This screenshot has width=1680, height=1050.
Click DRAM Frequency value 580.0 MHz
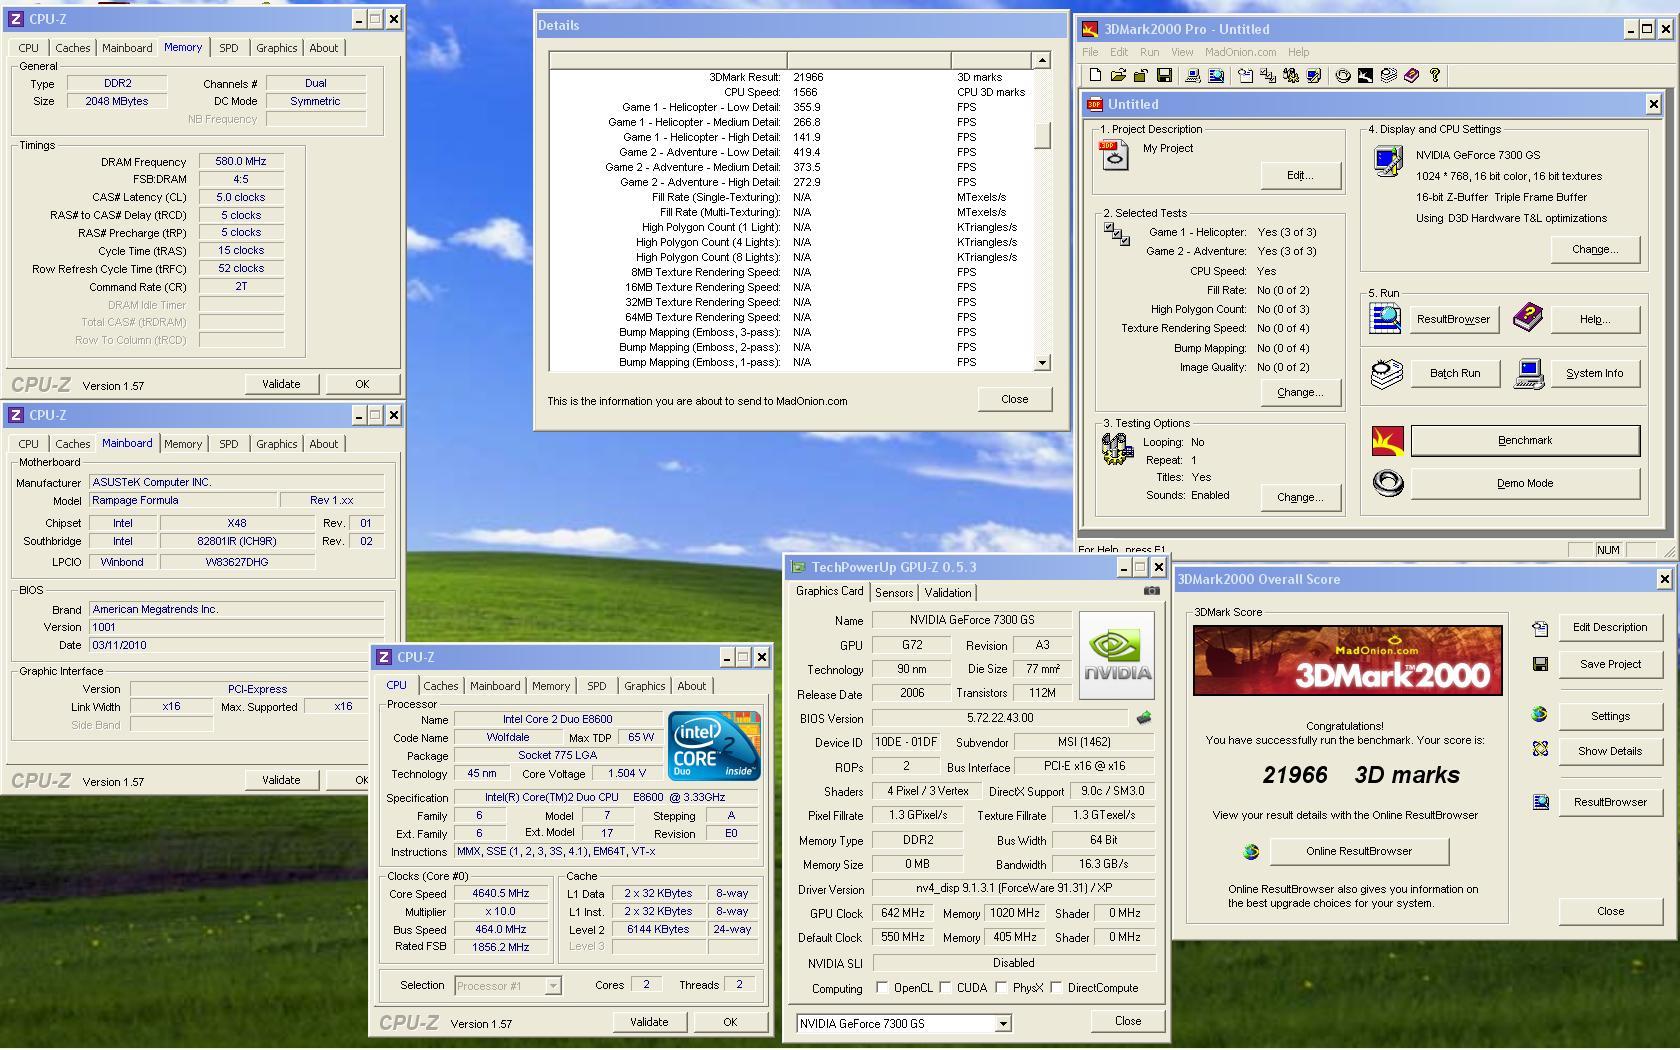pyautogui.click(x=241, y=161)
